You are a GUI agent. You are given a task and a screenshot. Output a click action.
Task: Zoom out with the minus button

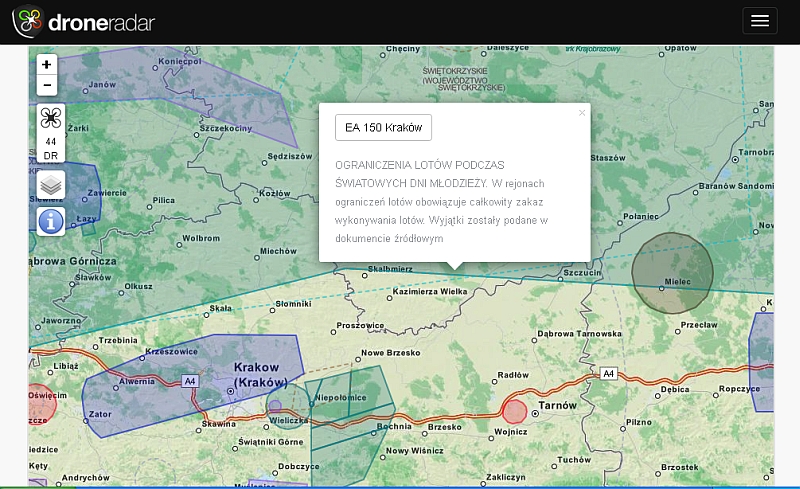click(x=47, y=85)
